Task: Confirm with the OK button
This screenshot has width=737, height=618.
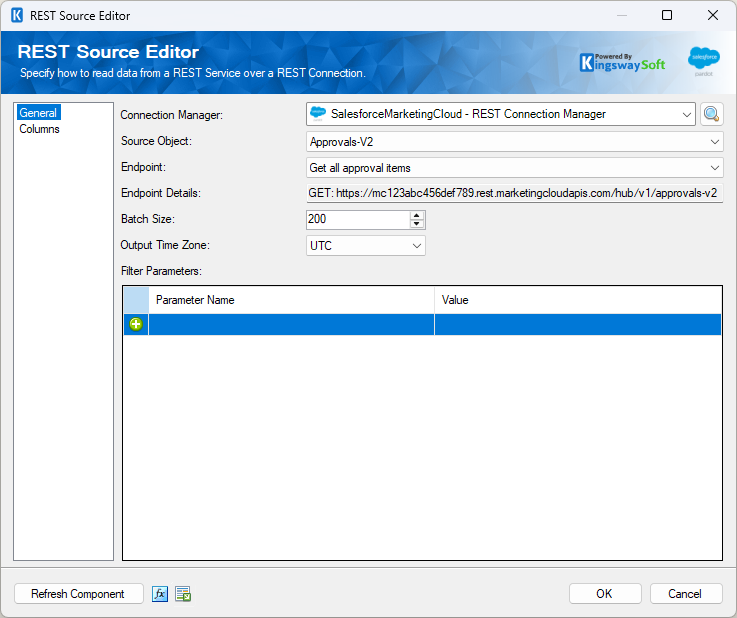Action: click(605, 594)
